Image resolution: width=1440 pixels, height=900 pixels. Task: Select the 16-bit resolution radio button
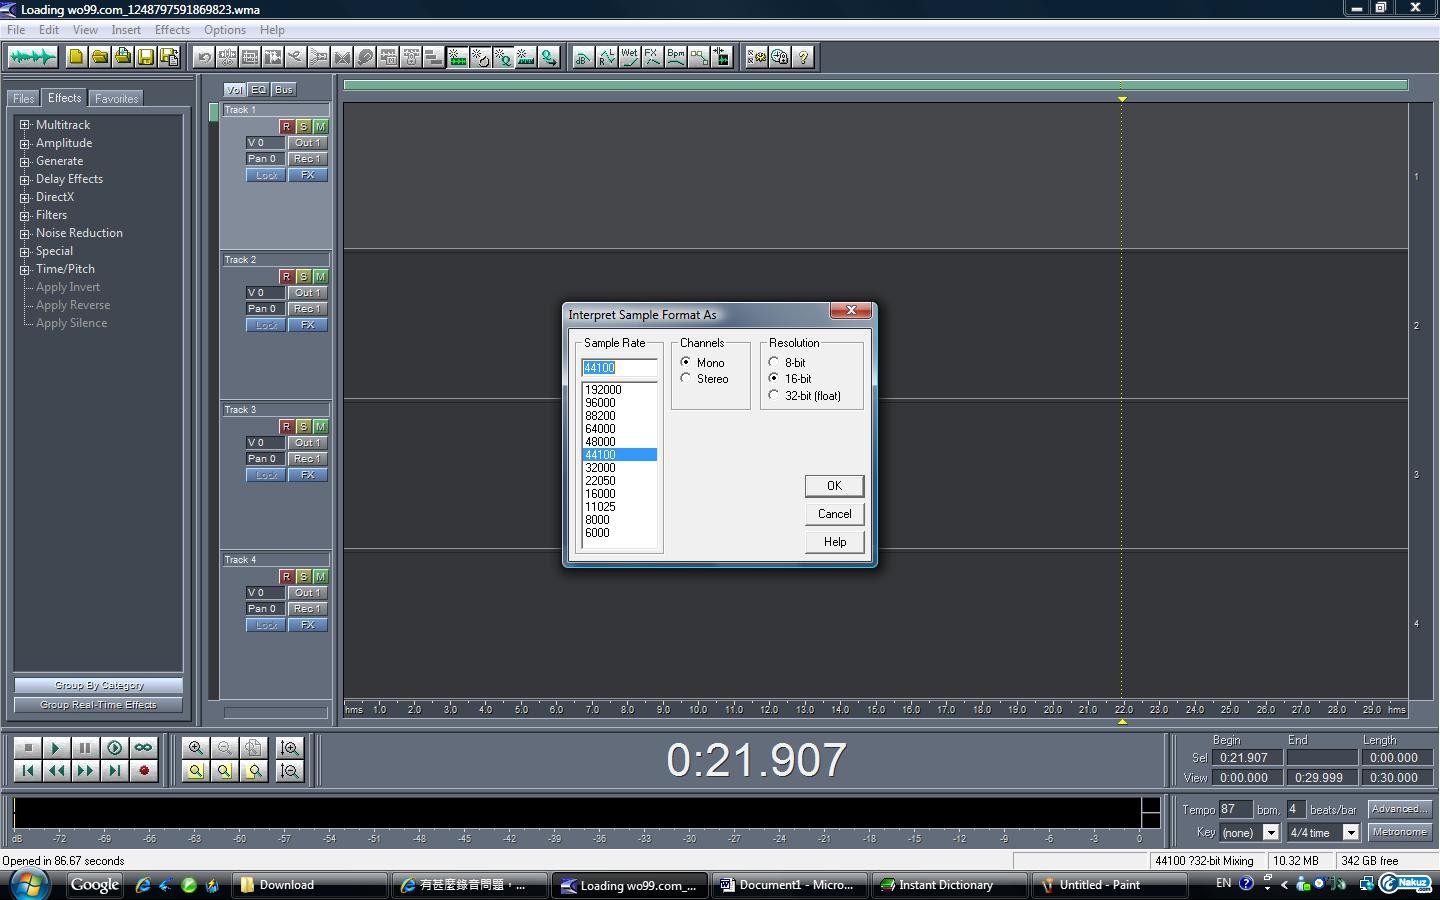tap(774, 378)
